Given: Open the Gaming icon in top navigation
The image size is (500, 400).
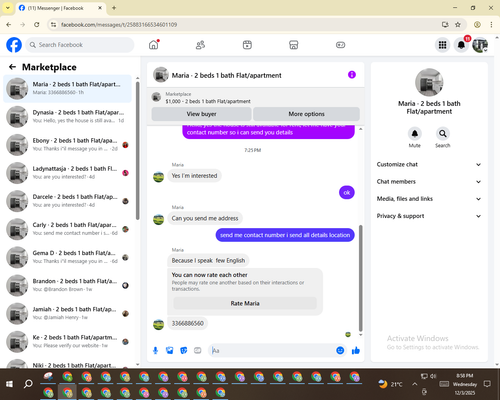Looking at the screenshot, I should coord(340,45).
